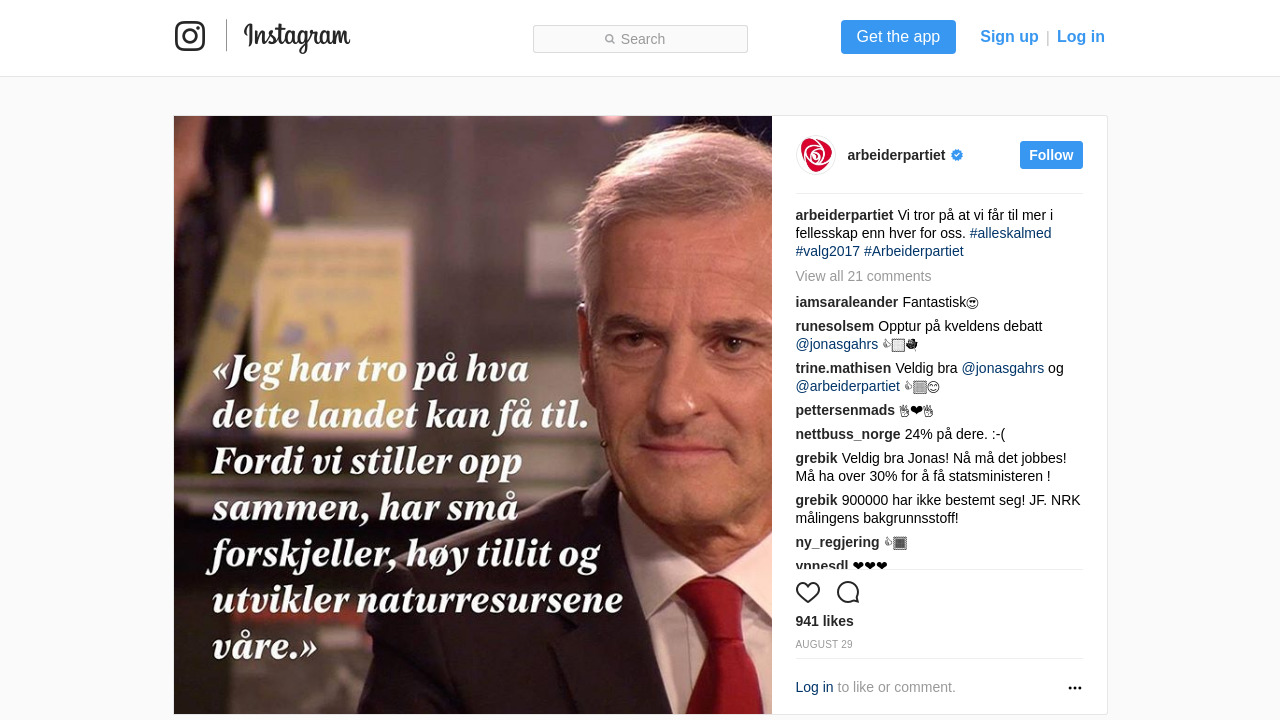
Task: Click the Get the app button
Action: (898, 37)
